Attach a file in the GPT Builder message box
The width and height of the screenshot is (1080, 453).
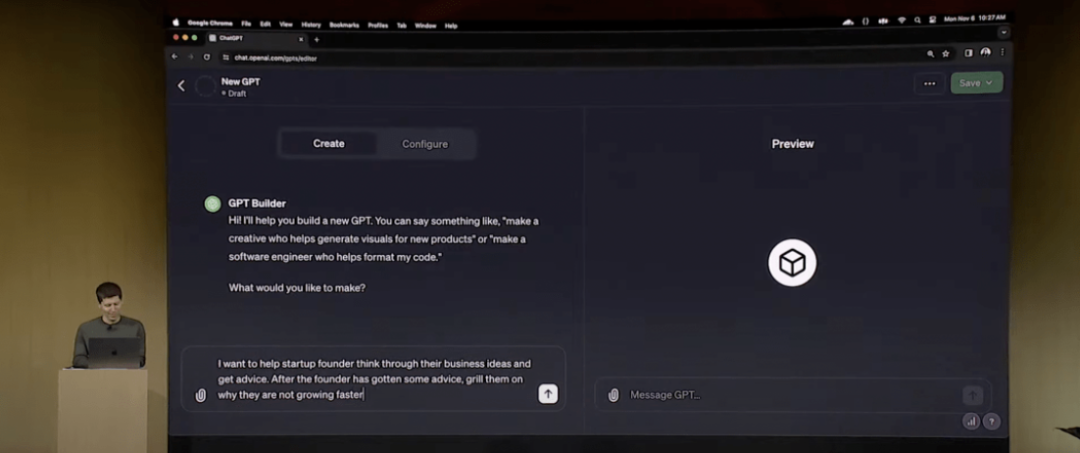(x=200, y=395)
